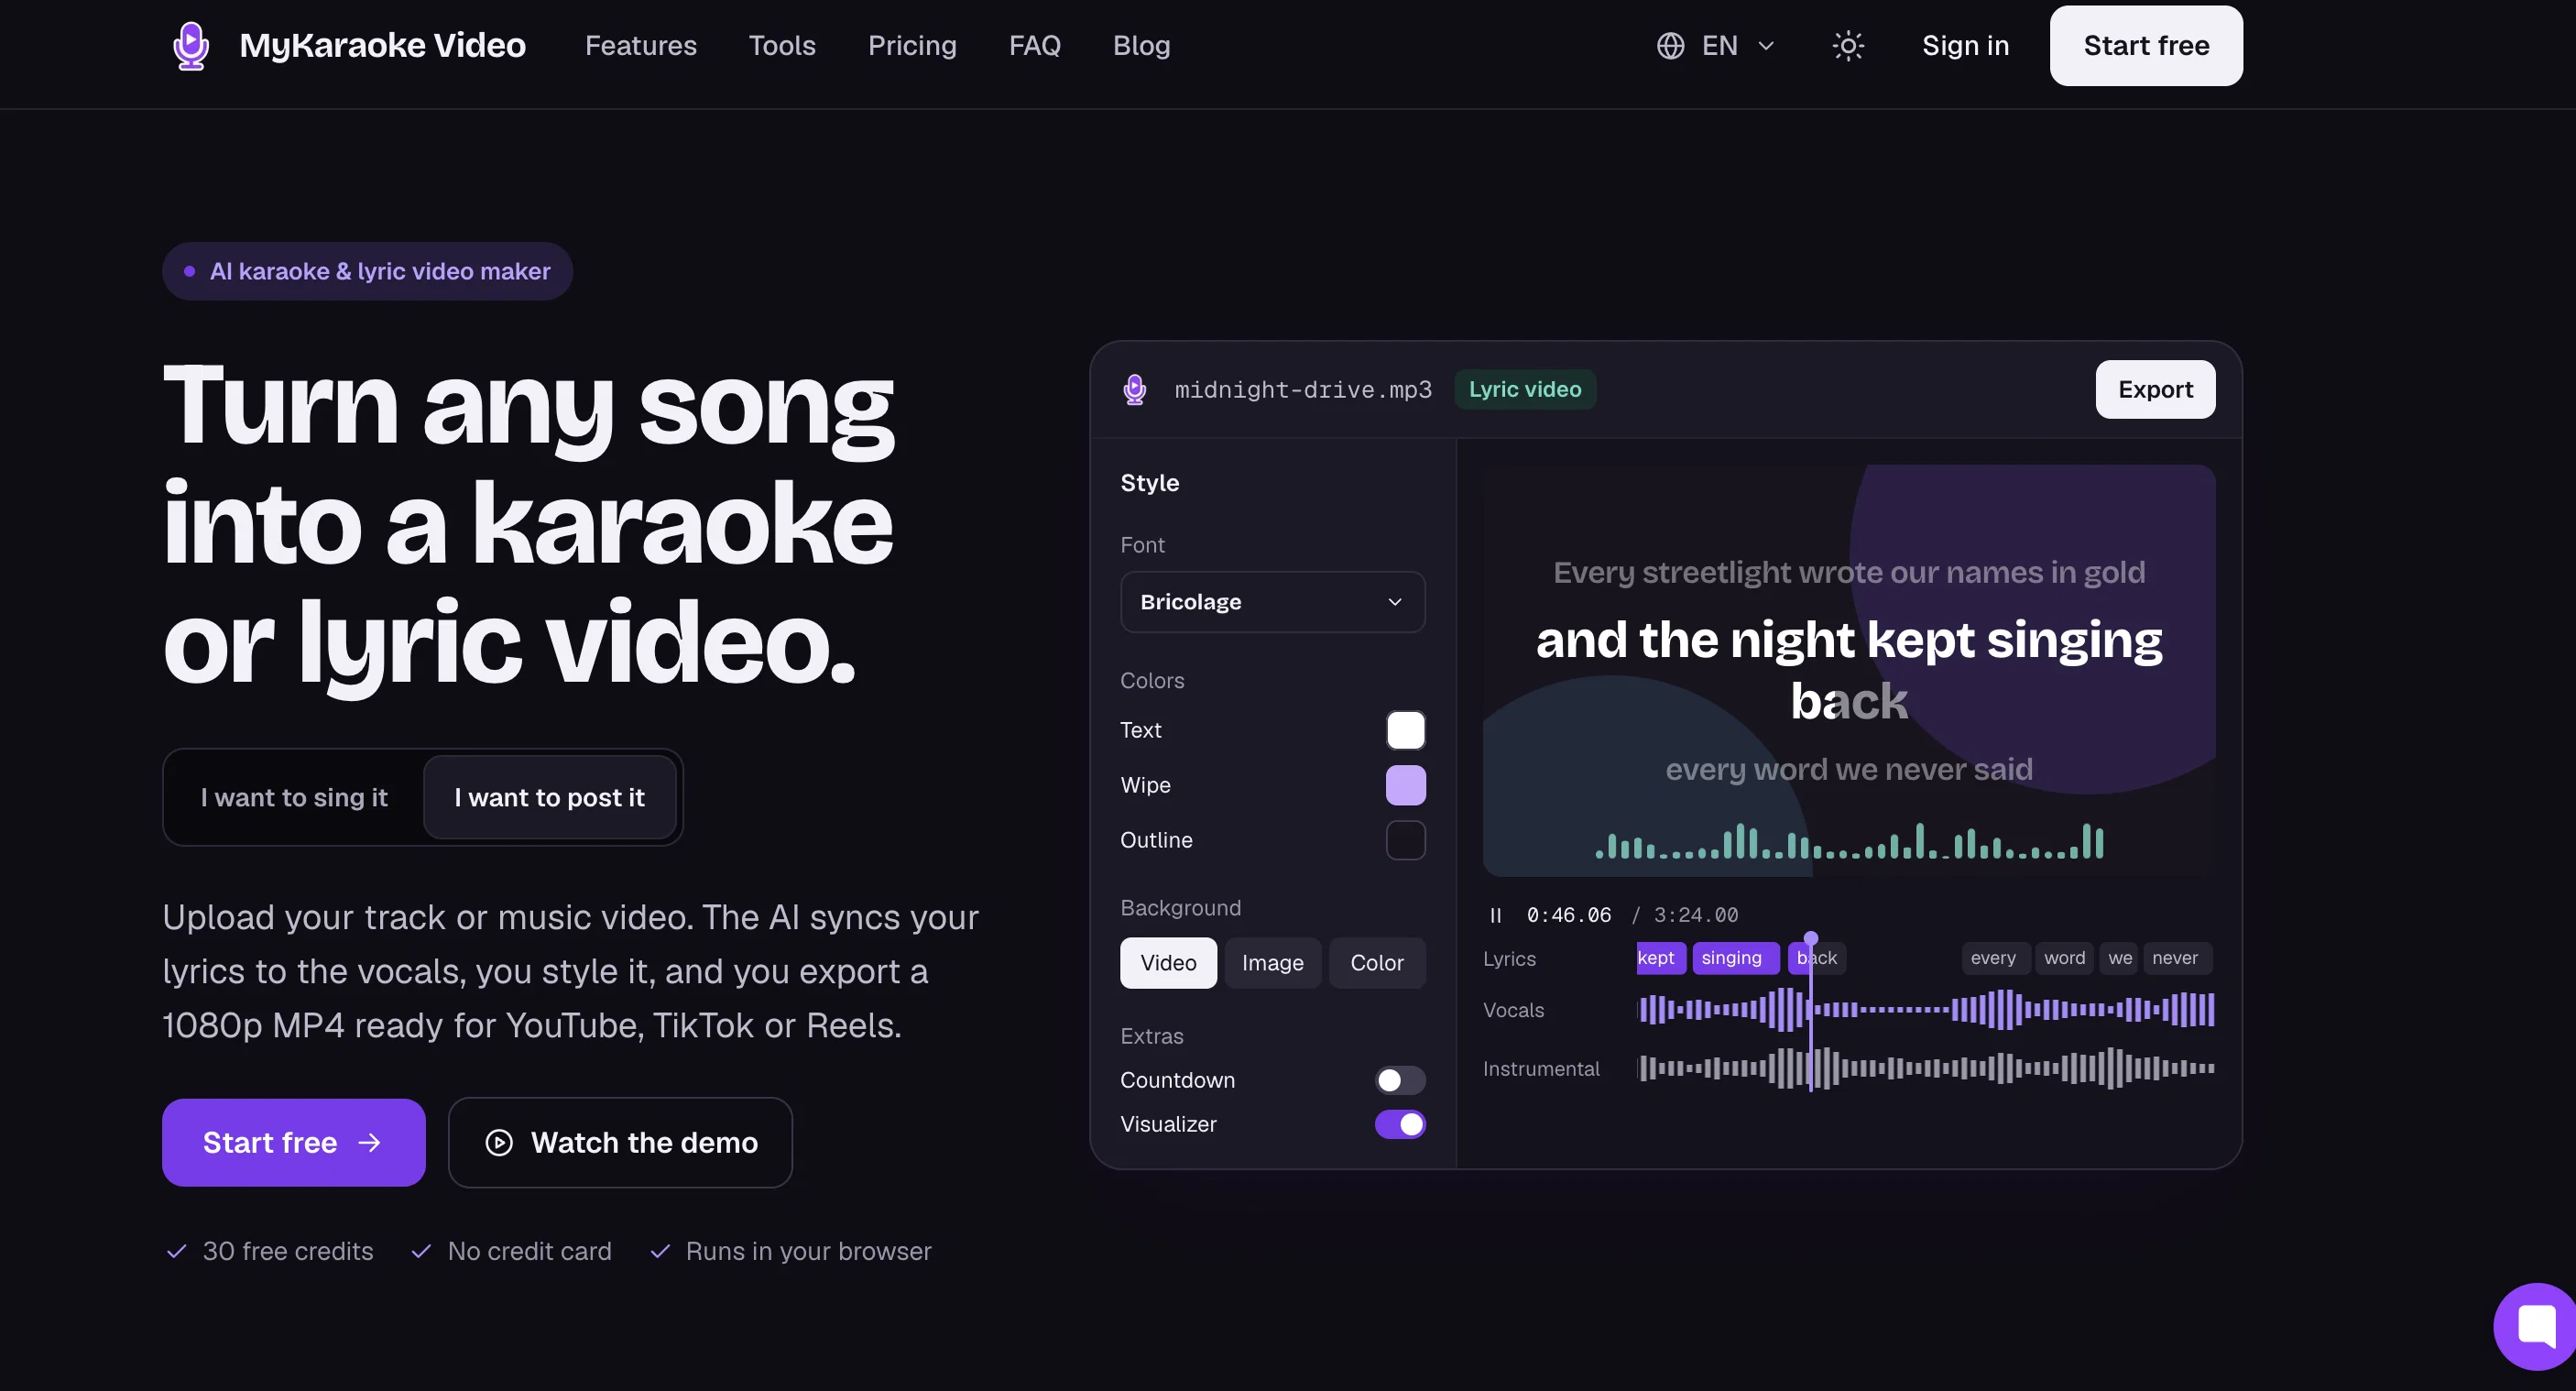Disable the Visualizer toggle
Screen dimensions: 2576x1391
1400,1124
